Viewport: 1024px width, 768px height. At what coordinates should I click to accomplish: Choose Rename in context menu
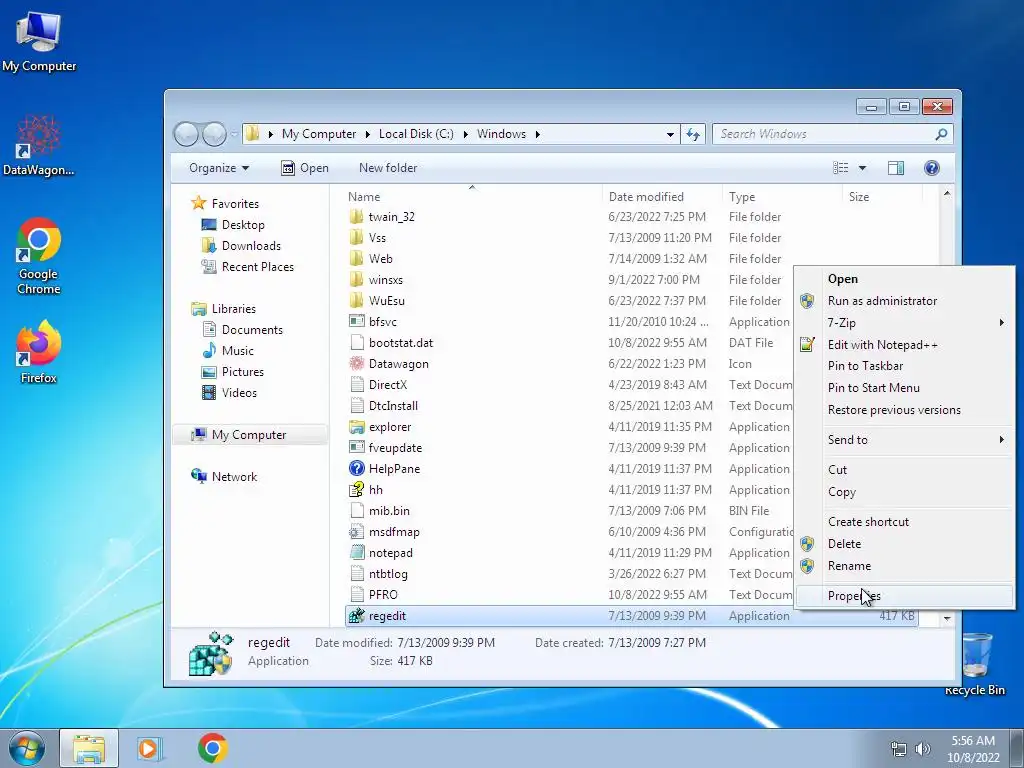point(904,566)
